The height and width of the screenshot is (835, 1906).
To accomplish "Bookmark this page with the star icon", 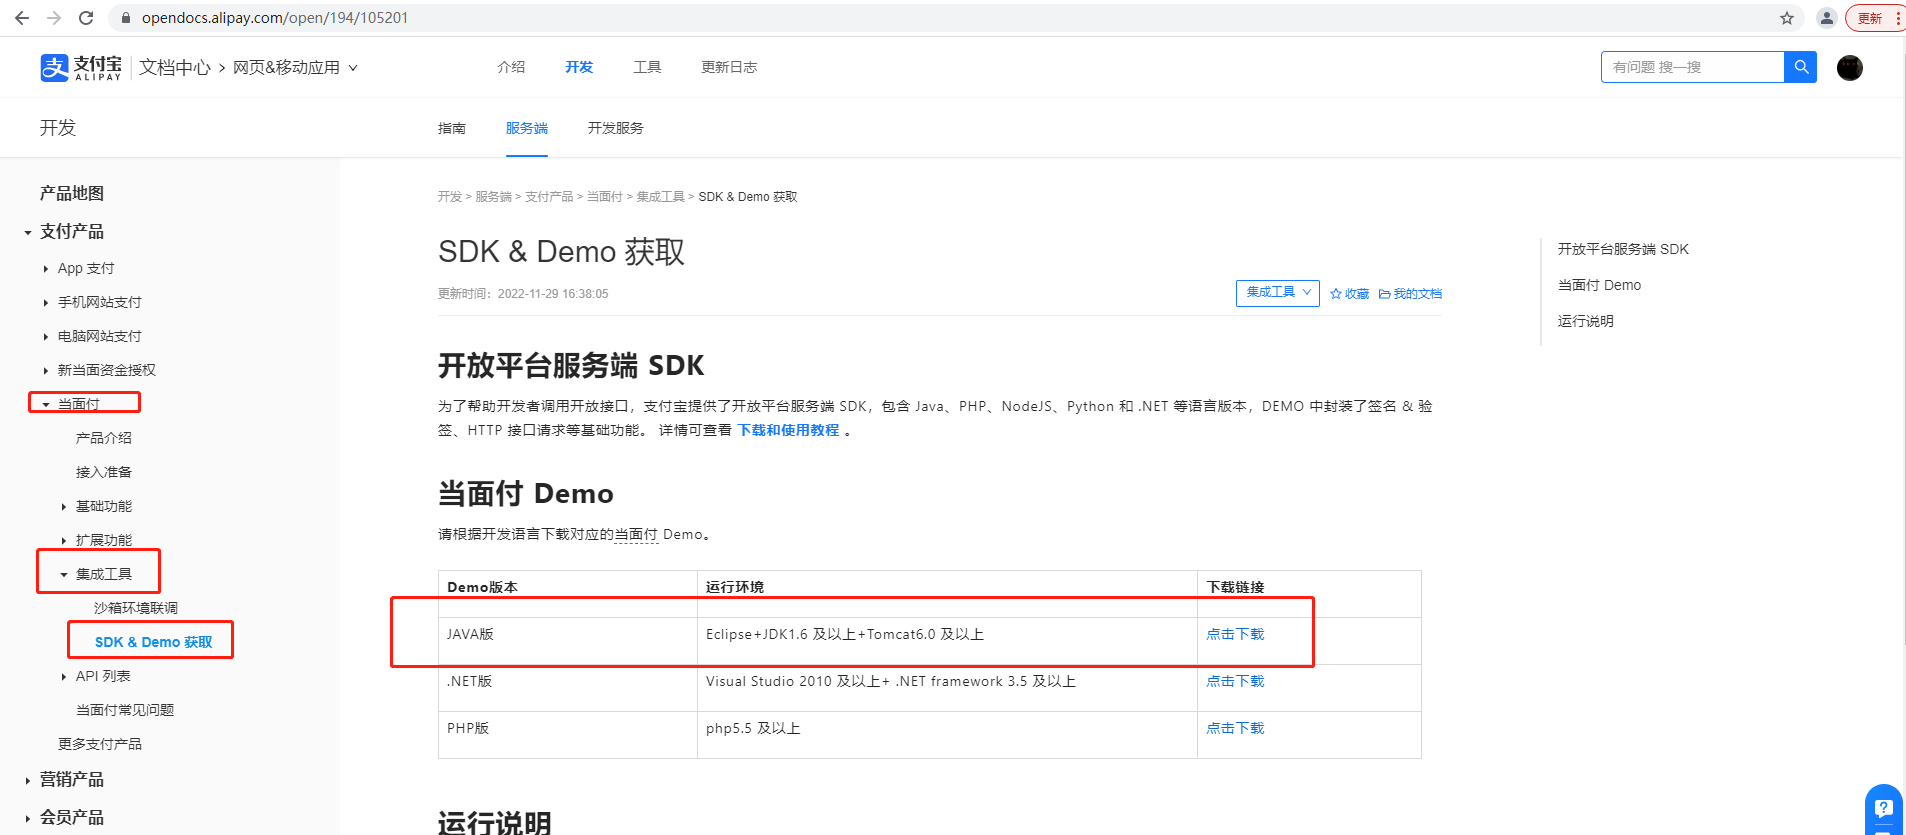I will 1787,18.
